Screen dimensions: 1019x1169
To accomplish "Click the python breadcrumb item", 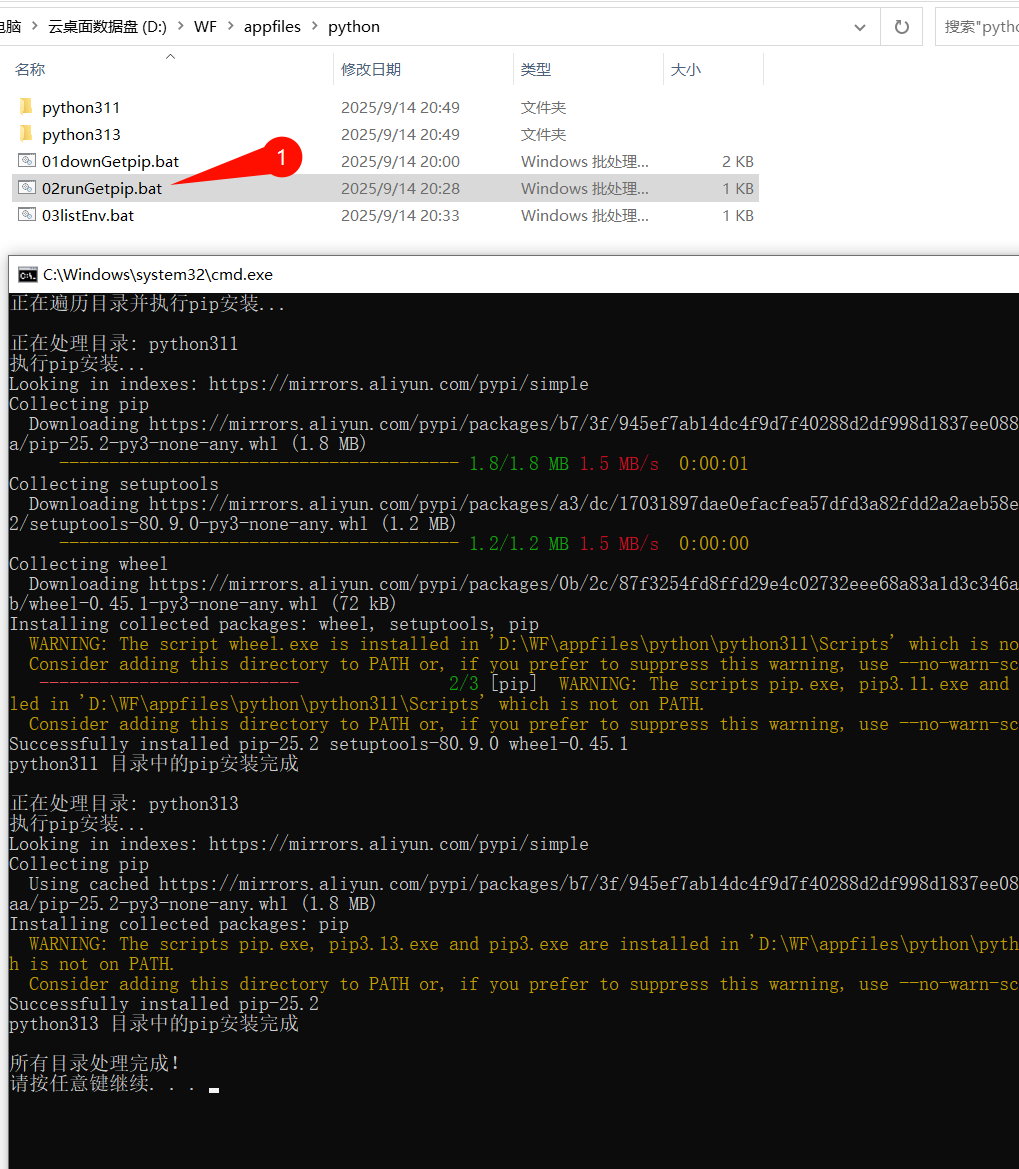I will (353, 26).
